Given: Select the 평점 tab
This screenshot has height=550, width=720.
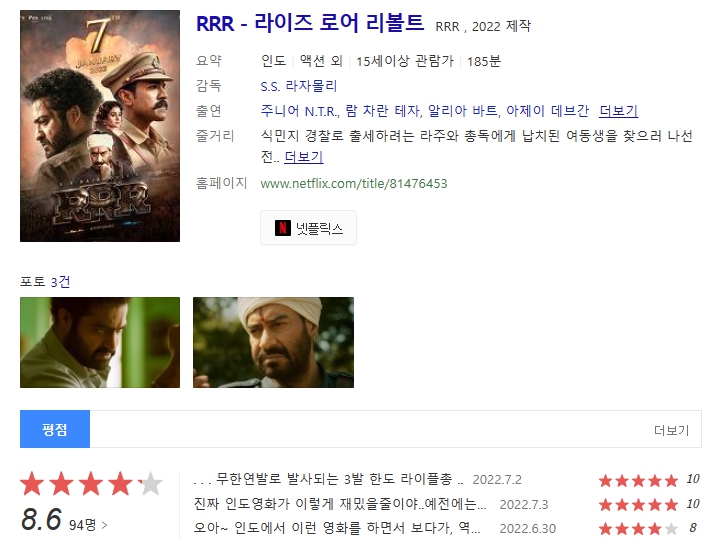Looking at the screenshot, I should (55, 429).
